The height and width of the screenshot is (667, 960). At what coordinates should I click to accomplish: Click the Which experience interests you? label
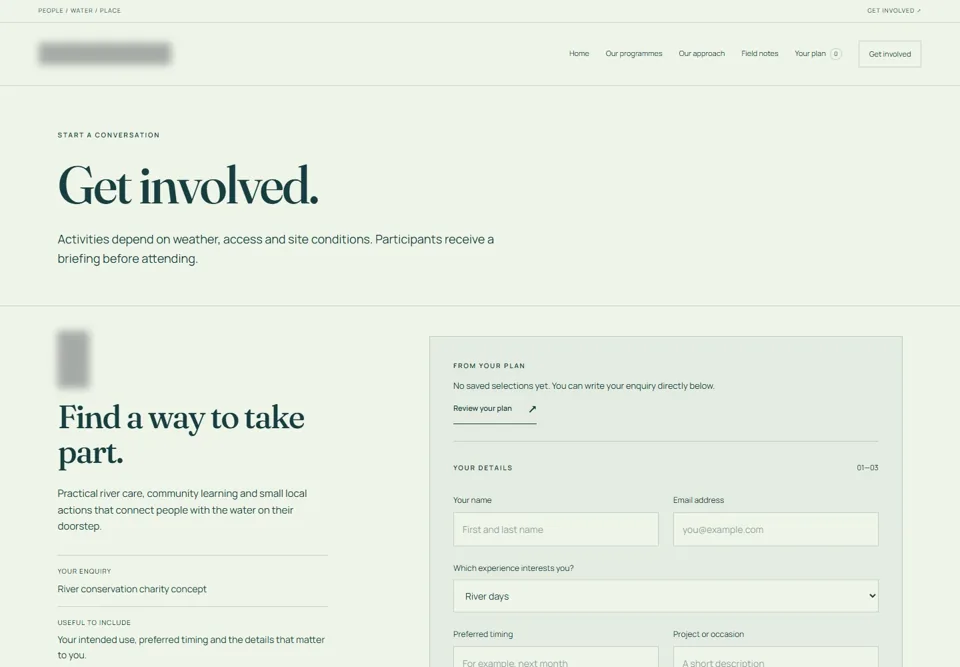(513, 568)
